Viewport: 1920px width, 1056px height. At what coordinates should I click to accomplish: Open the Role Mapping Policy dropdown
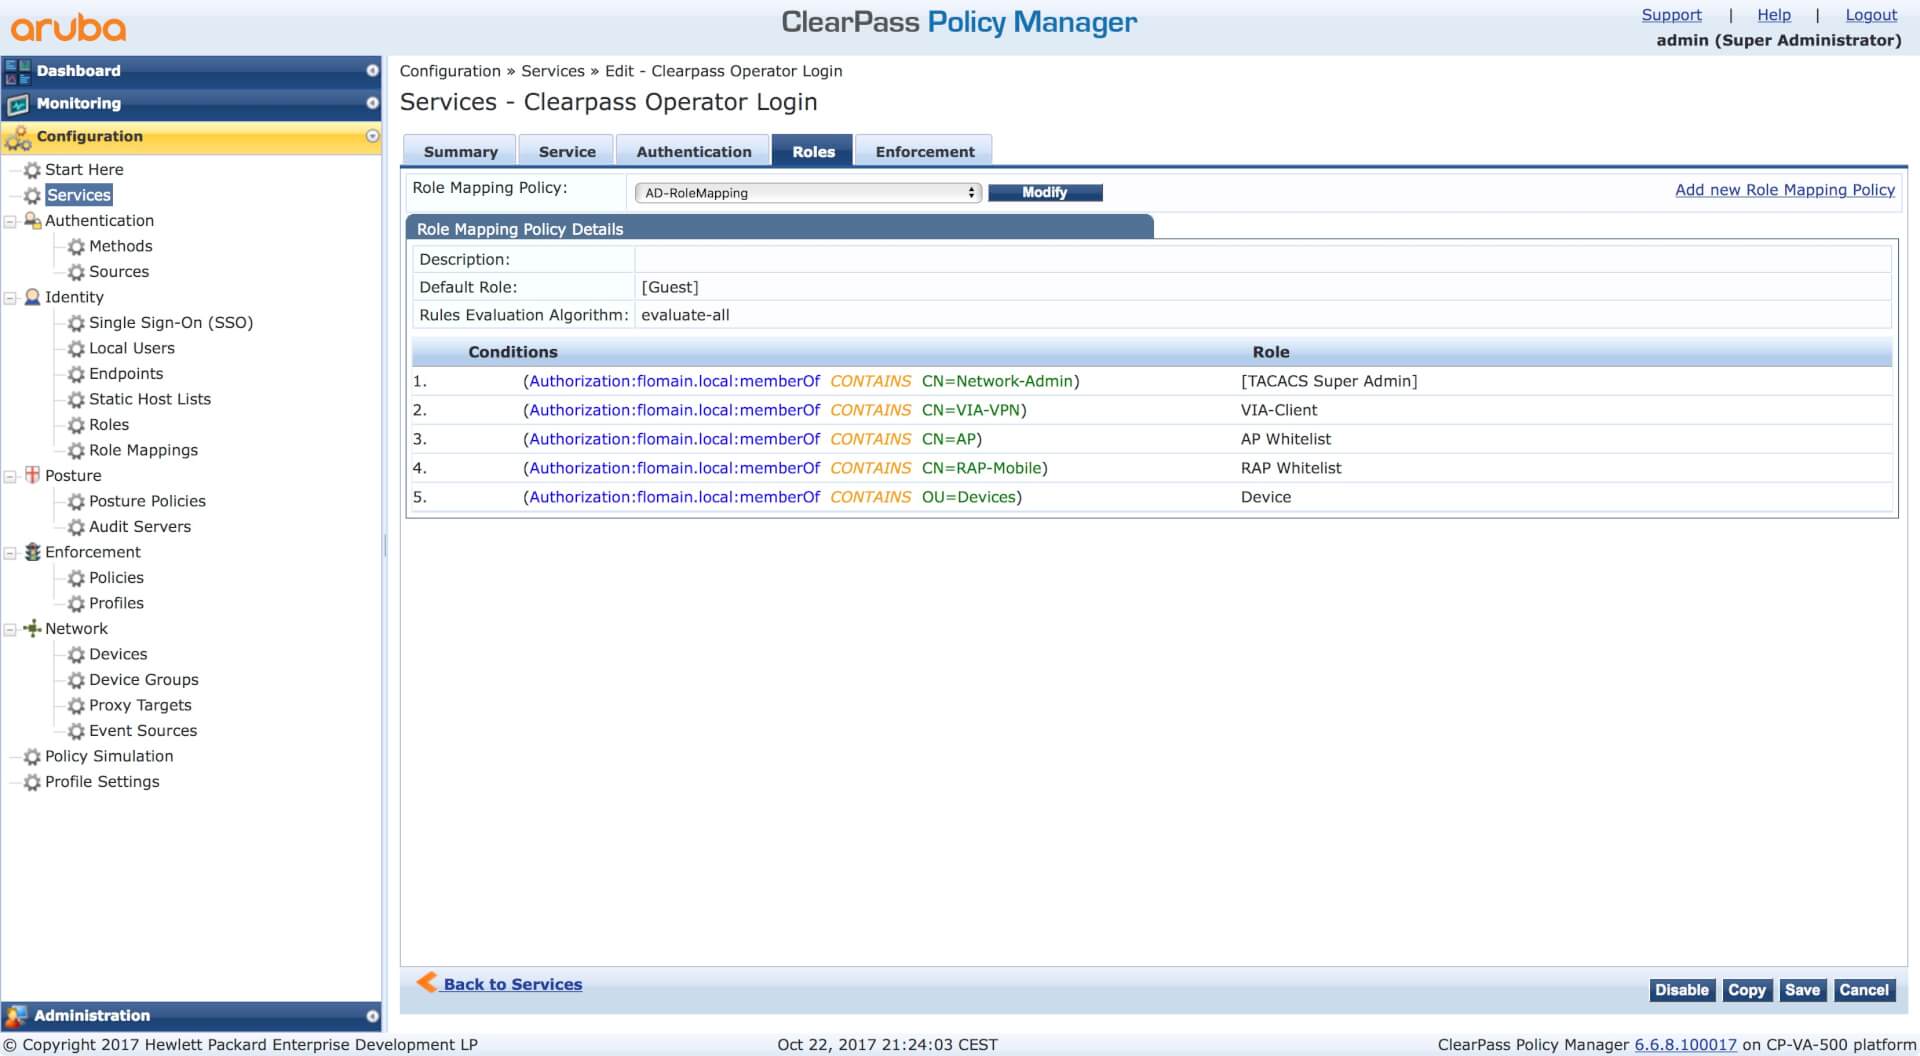tap(807, 193)
